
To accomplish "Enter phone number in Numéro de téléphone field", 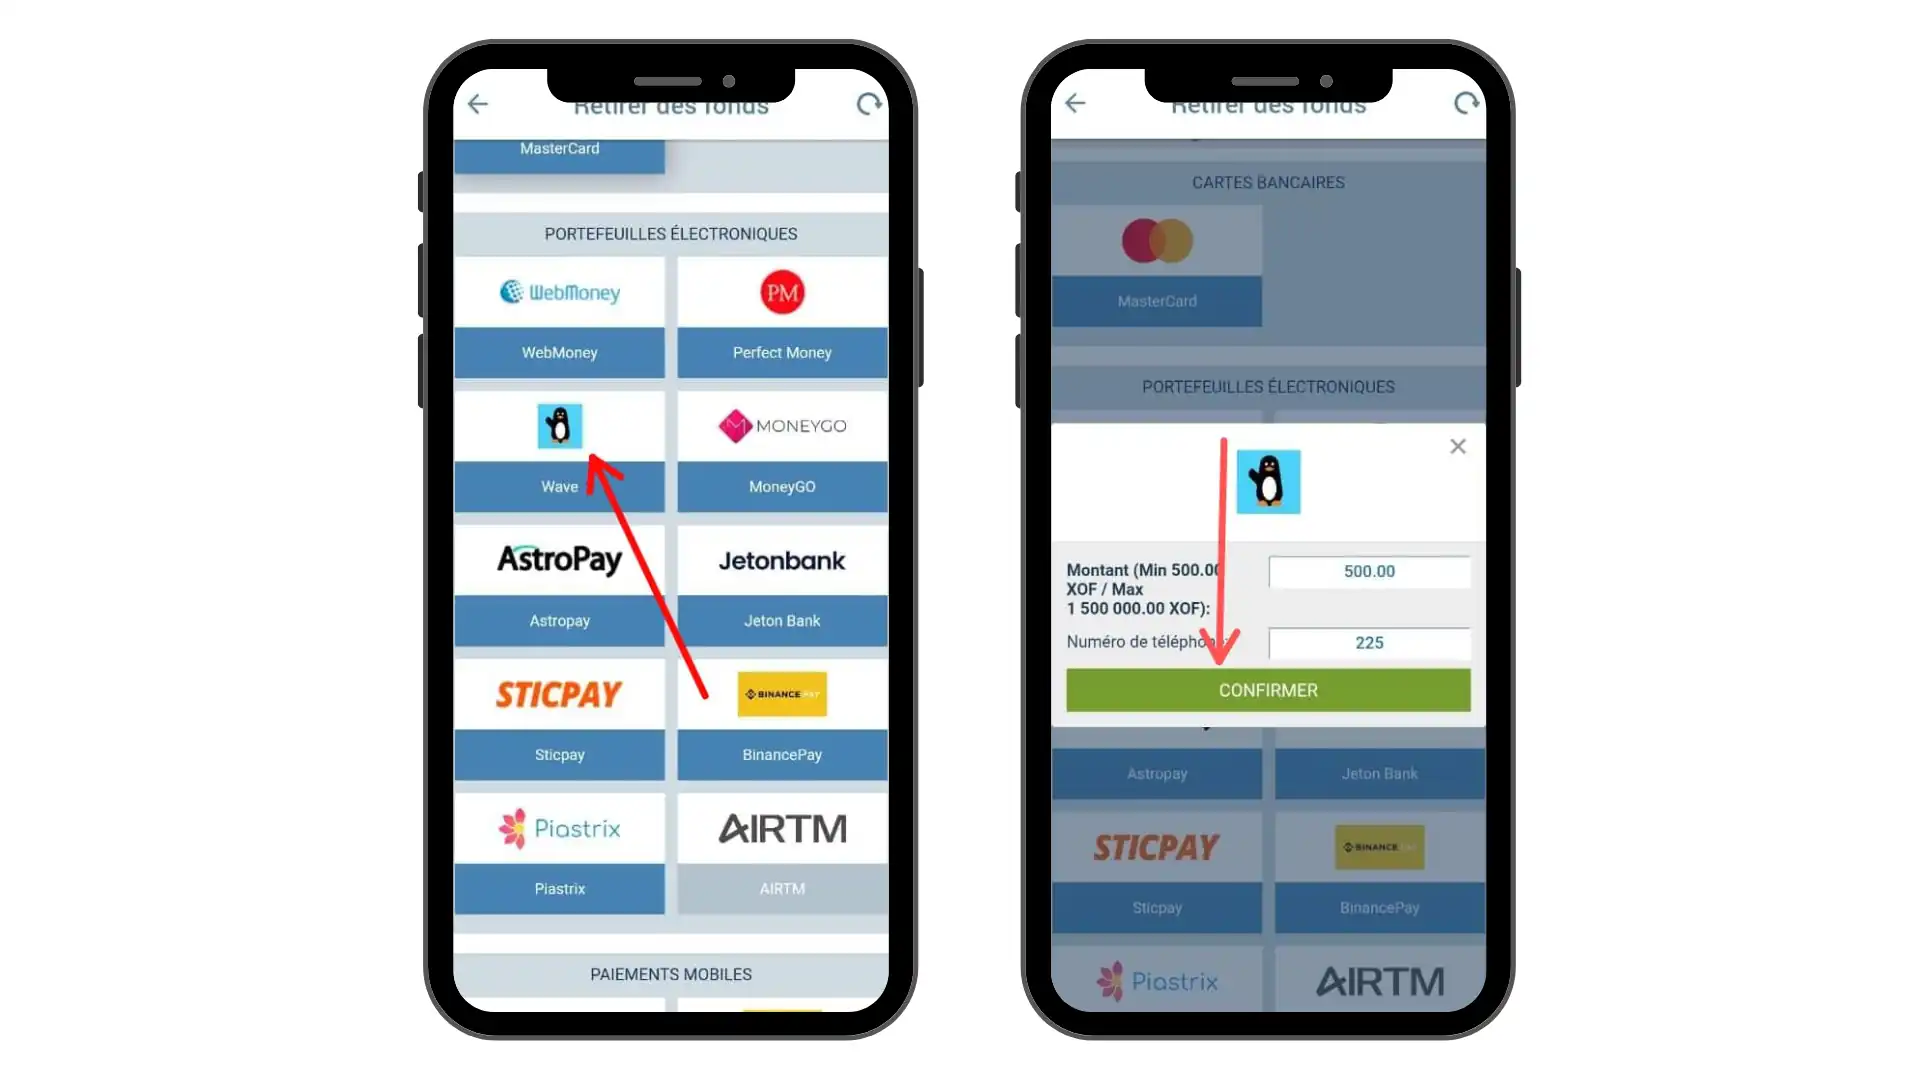I will coord(1369,642).
